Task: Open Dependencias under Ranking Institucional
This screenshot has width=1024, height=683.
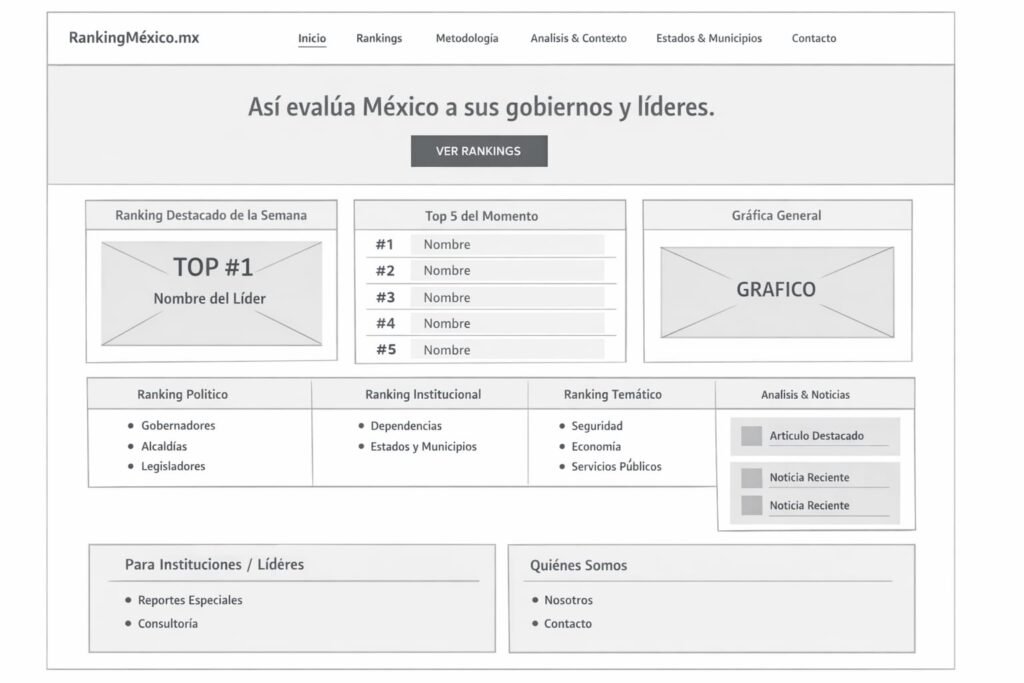Action: [406, 426]
